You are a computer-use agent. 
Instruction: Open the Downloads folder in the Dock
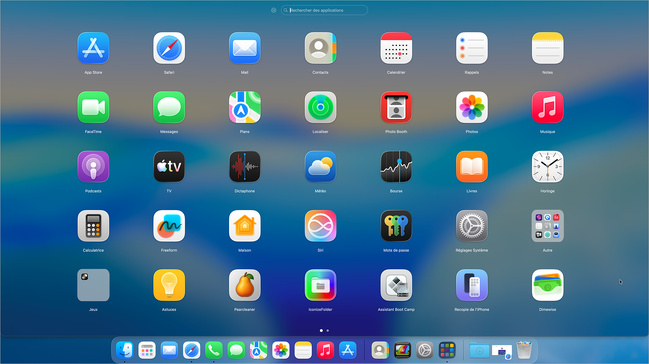(479, 350)
